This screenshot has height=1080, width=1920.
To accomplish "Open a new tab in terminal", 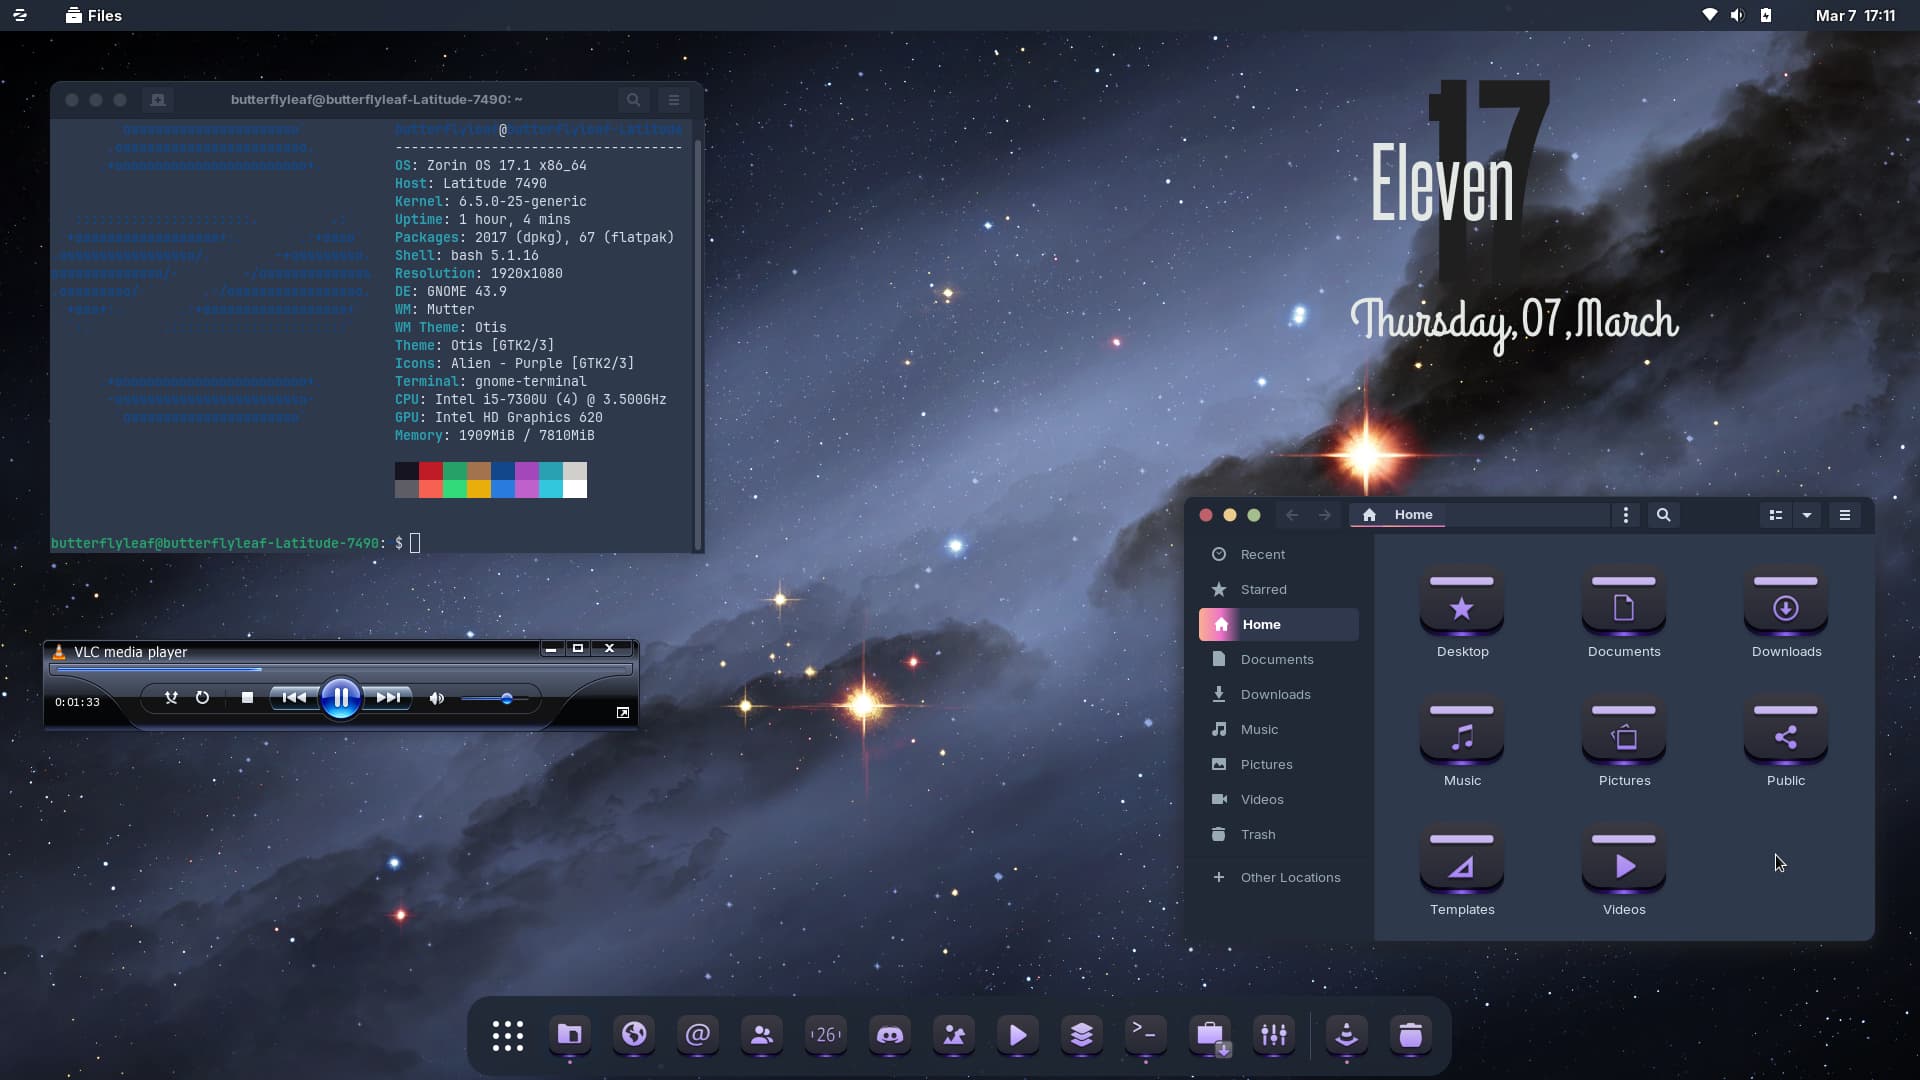I will tap(157, 100).
